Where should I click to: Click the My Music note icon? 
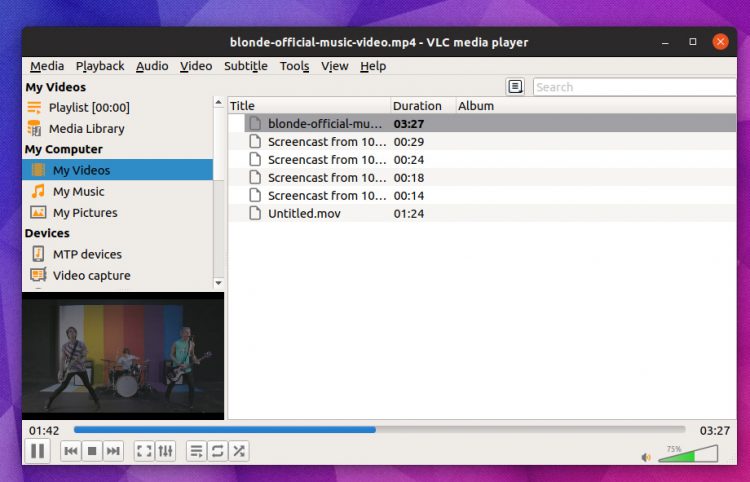click(x=38, y=191)
